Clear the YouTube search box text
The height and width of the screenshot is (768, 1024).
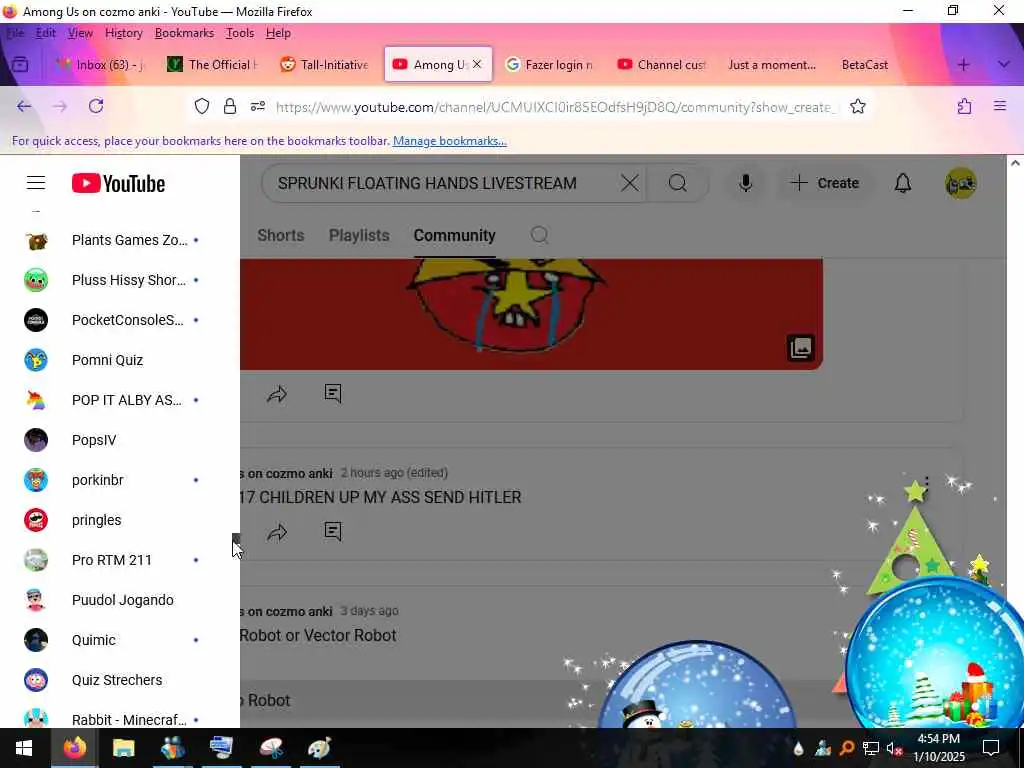click(x=630, y=183)
